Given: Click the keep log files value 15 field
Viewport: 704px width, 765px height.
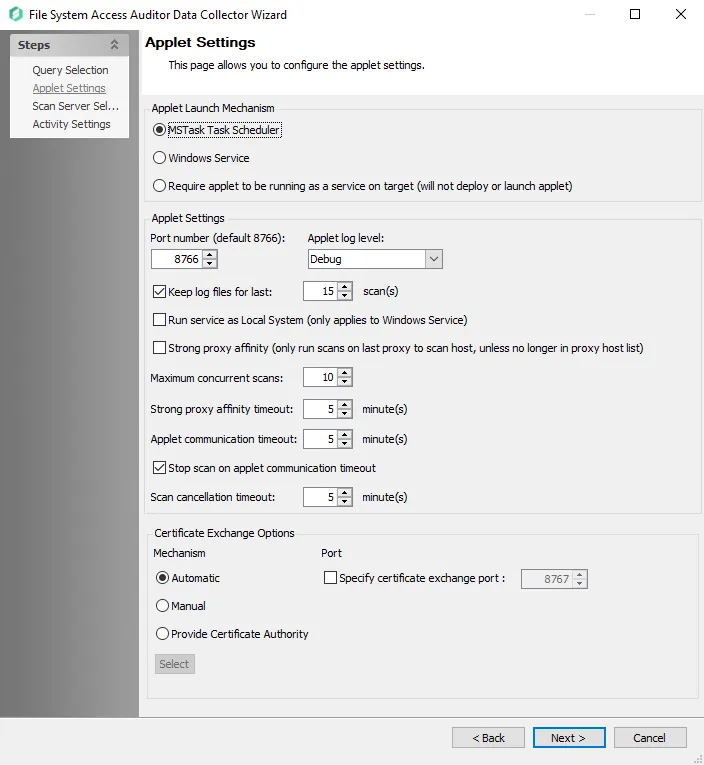Looking at the screenshot, I should (x=320, y=291).
